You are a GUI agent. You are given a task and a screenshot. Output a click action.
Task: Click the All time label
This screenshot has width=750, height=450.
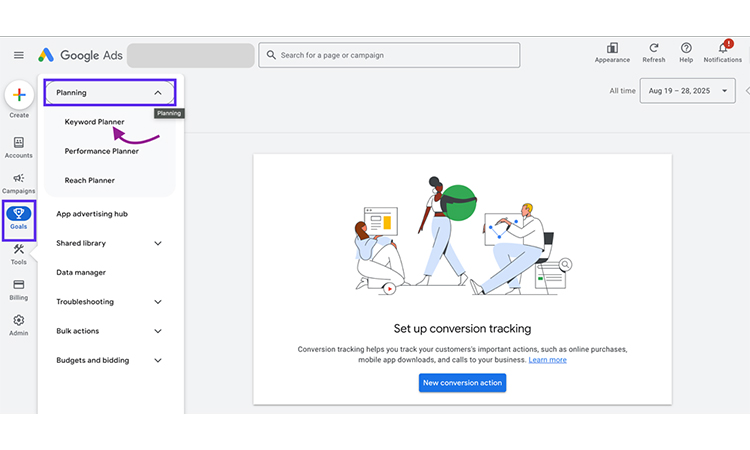(622, 91)
